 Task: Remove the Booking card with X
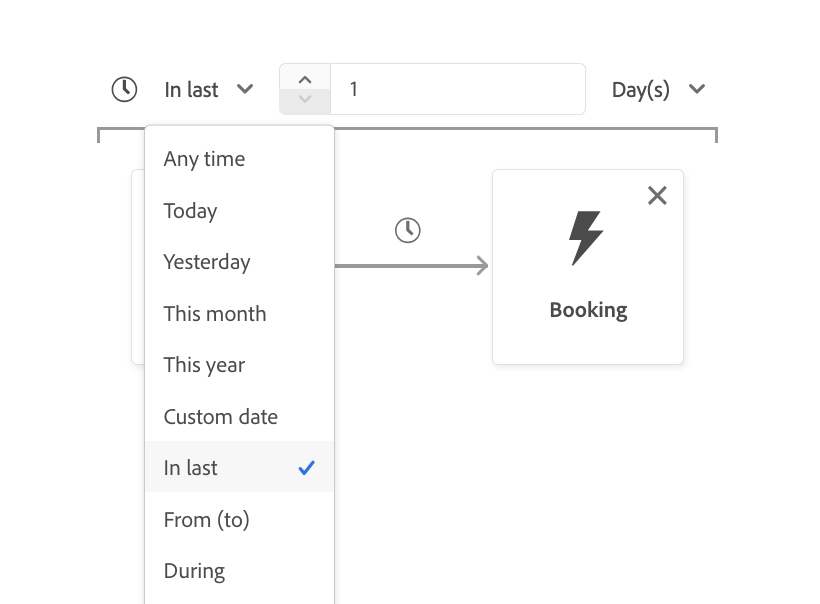[x=657, y=196]
